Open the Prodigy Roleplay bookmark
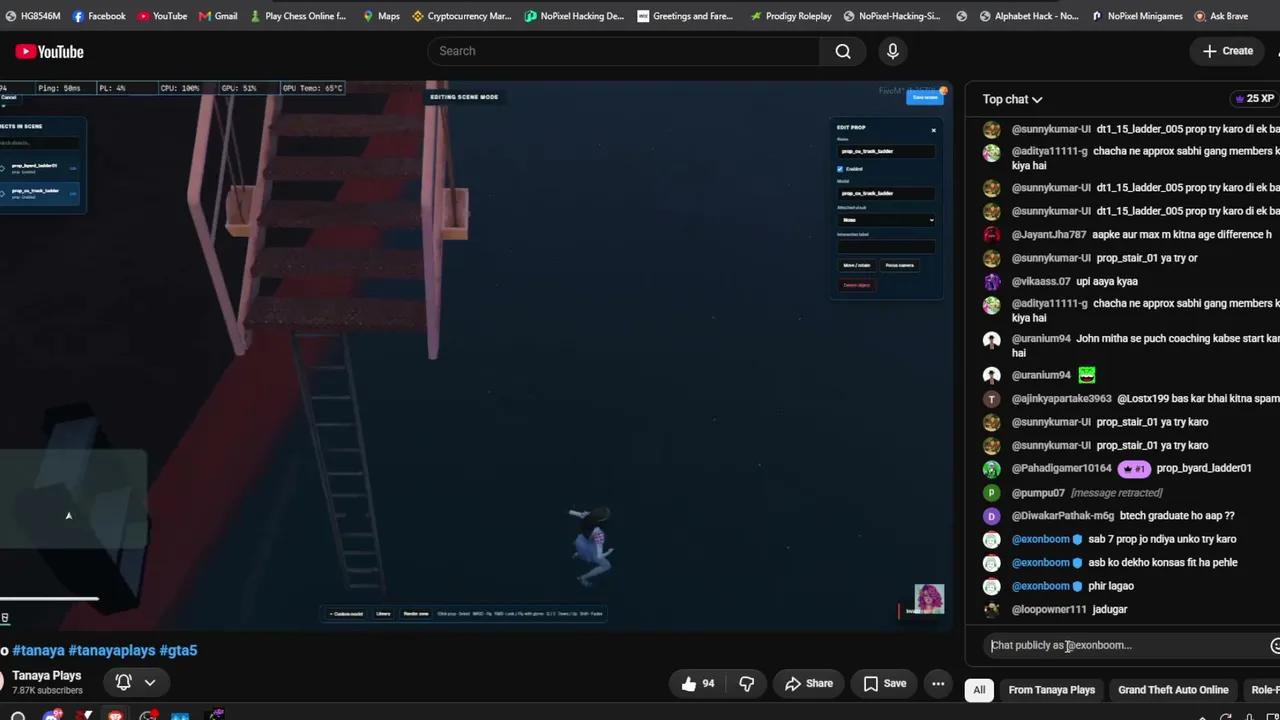This screenshot has height=720, width=1280. pos(791,16)
